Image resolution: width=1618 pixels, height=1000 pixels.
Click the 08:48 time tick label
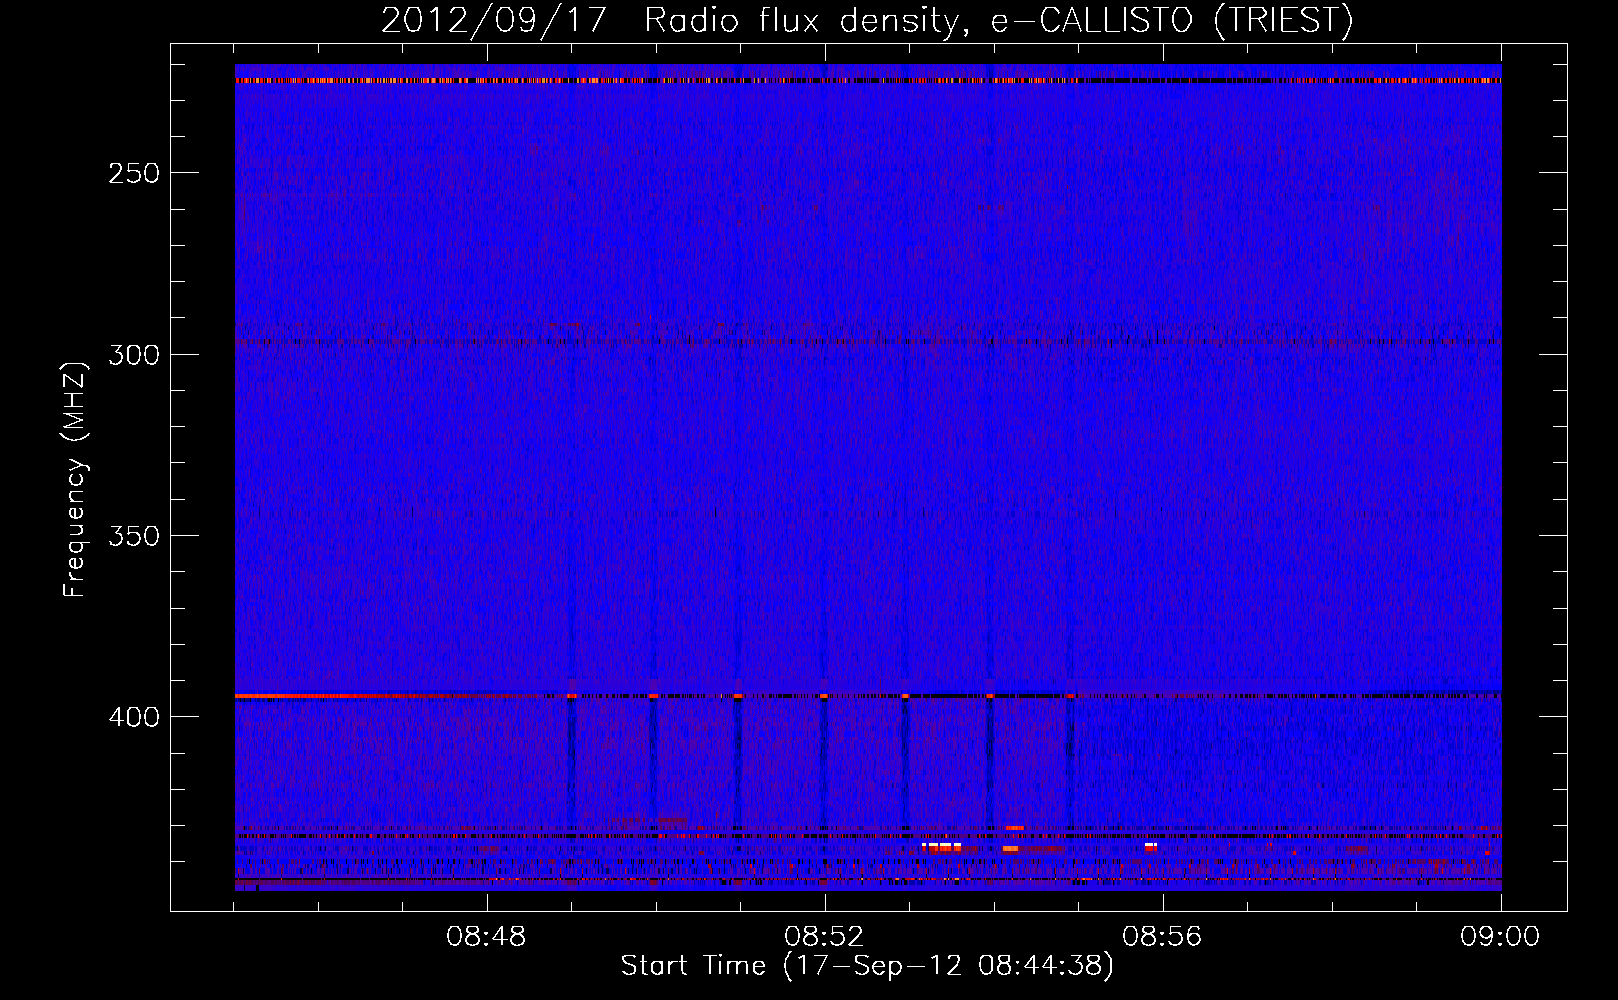[x=487, y=937]
